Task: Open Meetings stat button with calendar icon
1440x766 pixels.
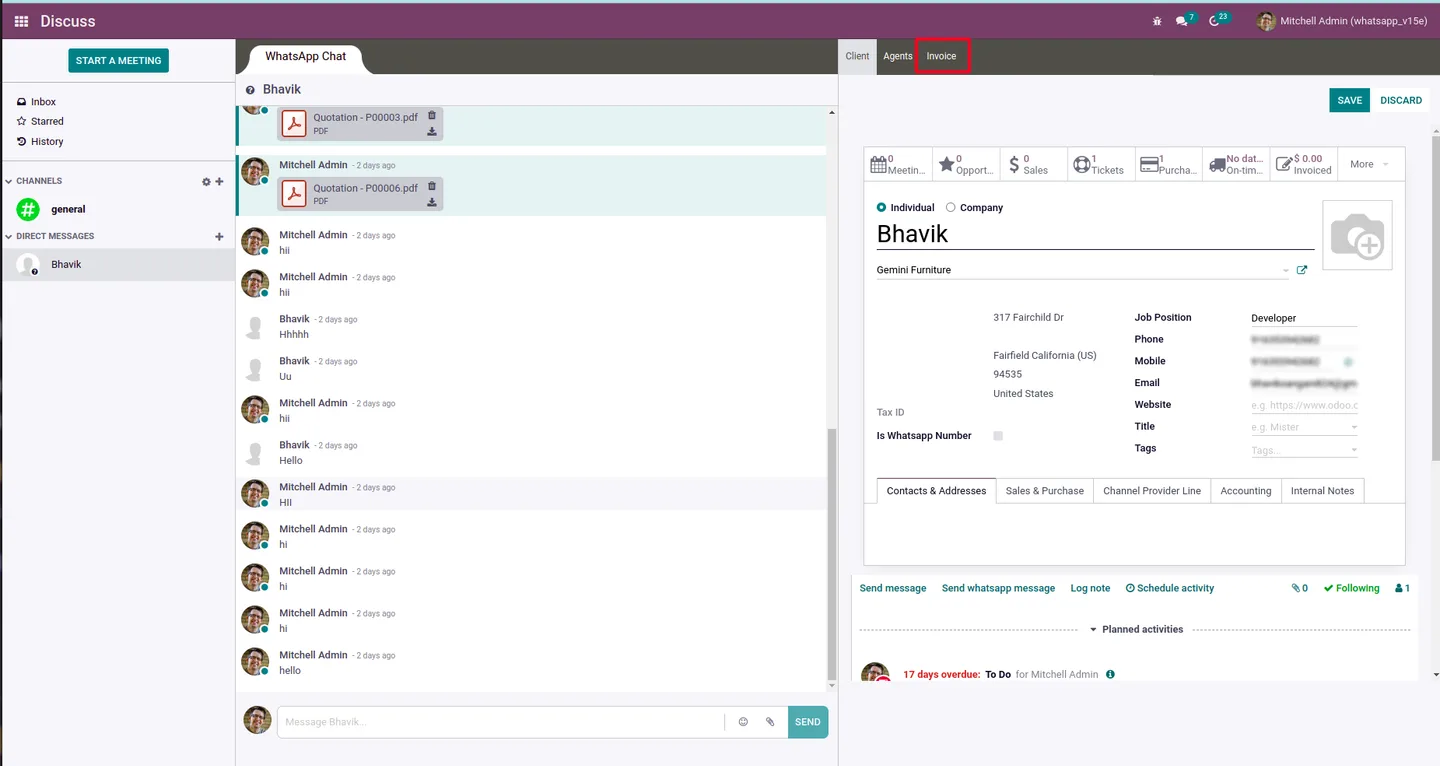Action: pyautogui.click(x=898, y=164)
